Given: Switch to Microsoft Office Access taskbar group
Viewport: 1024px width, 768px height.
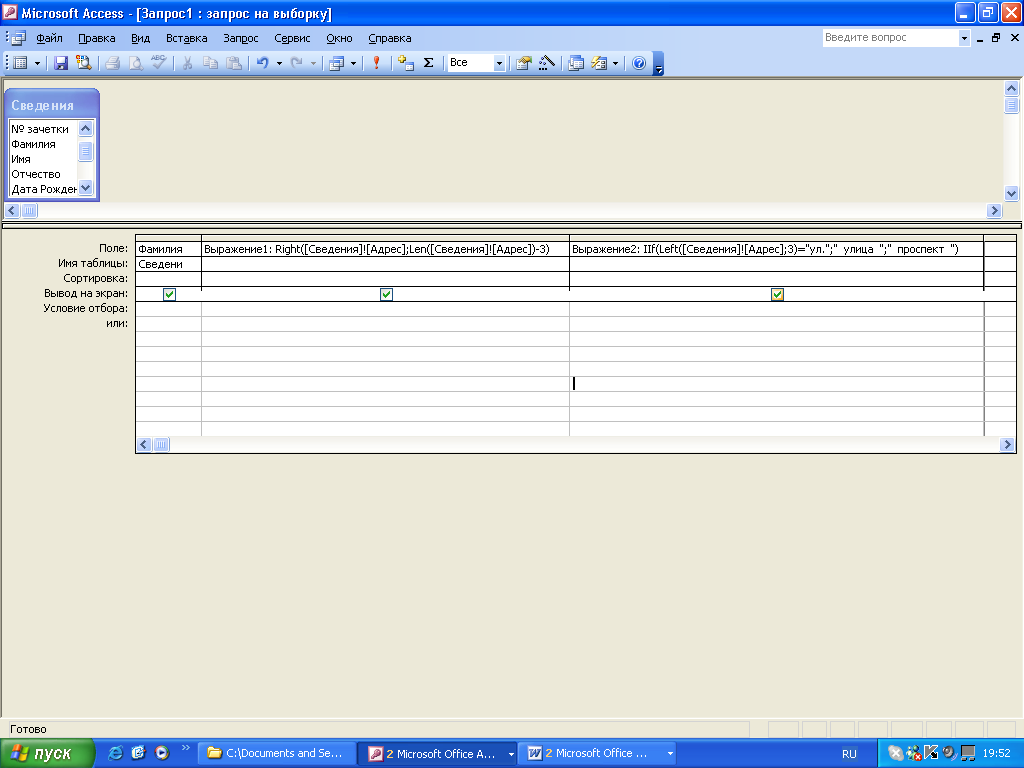Looking at the screenshot, I should tap(437, 754).
